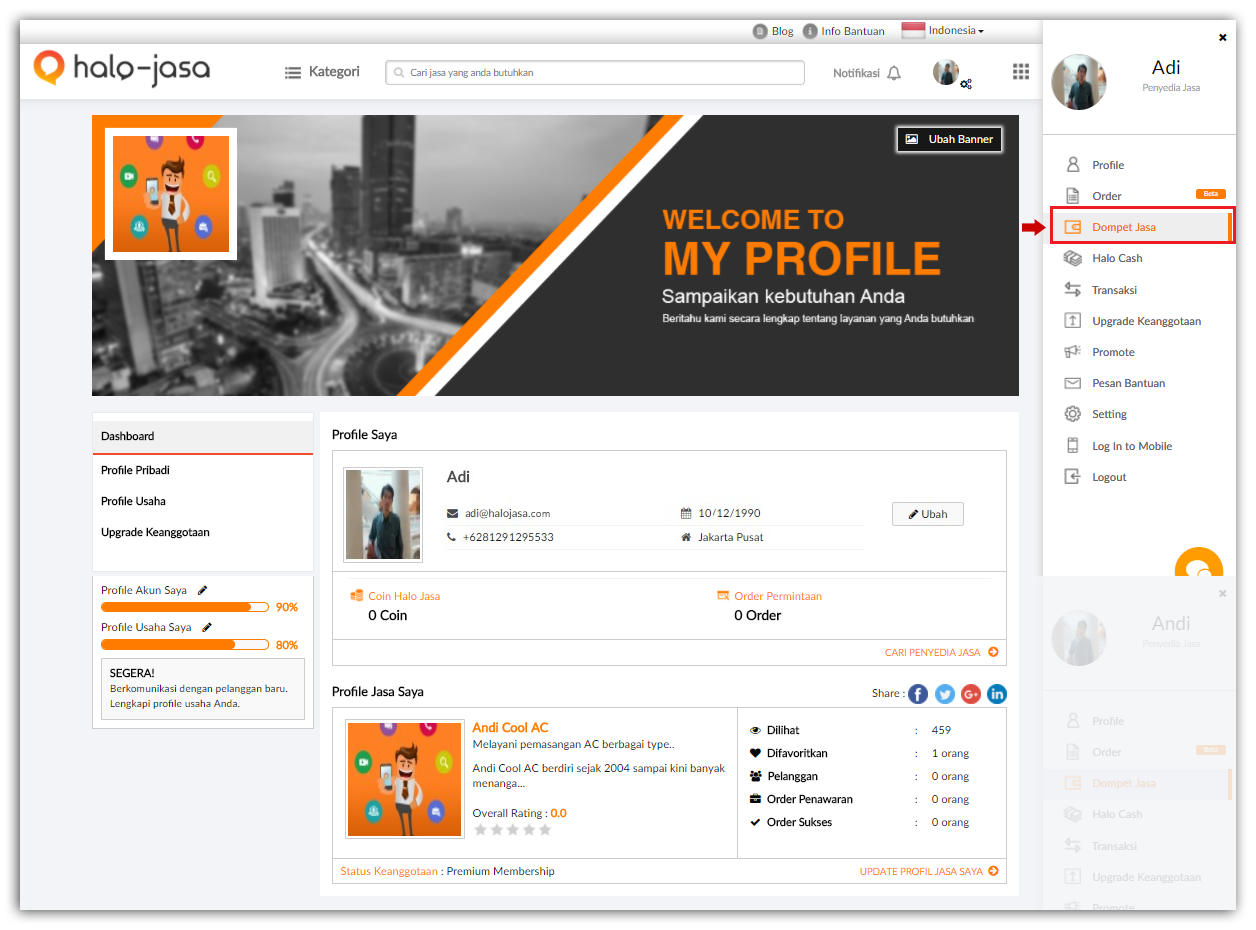
Task: Open the Andi Cool AC title link
Action: 510,728
